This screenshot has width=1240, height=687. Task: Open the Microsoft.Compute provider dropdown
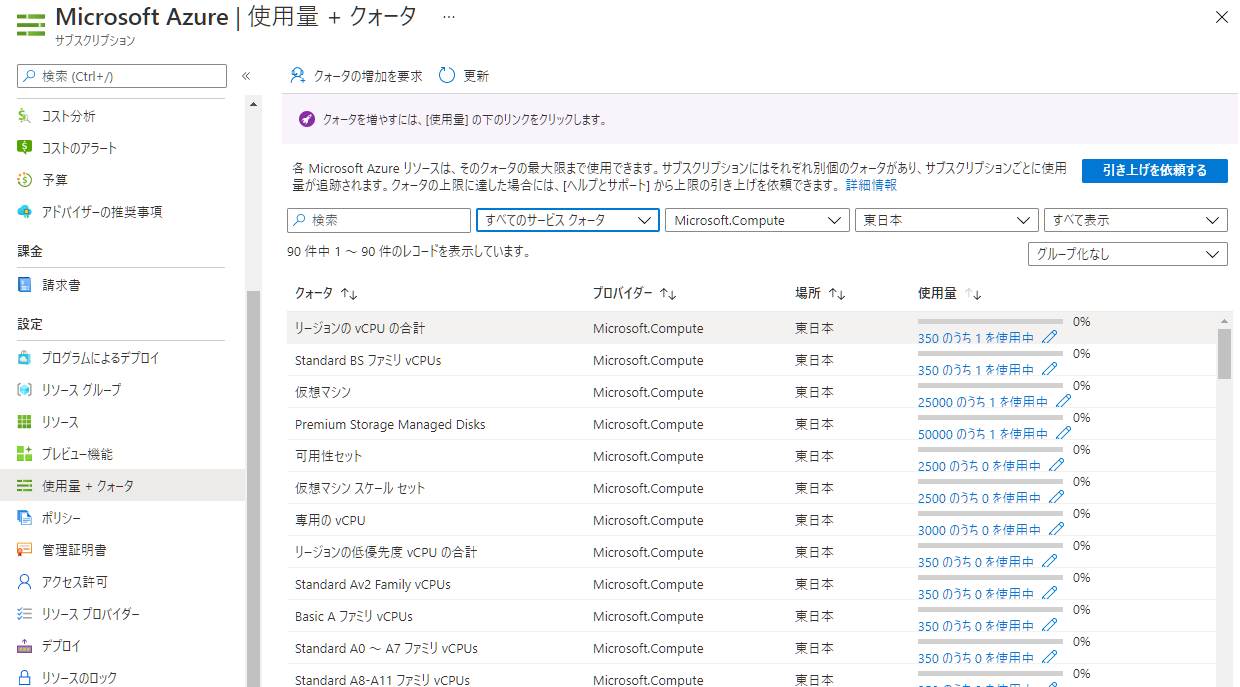point(757,220)
